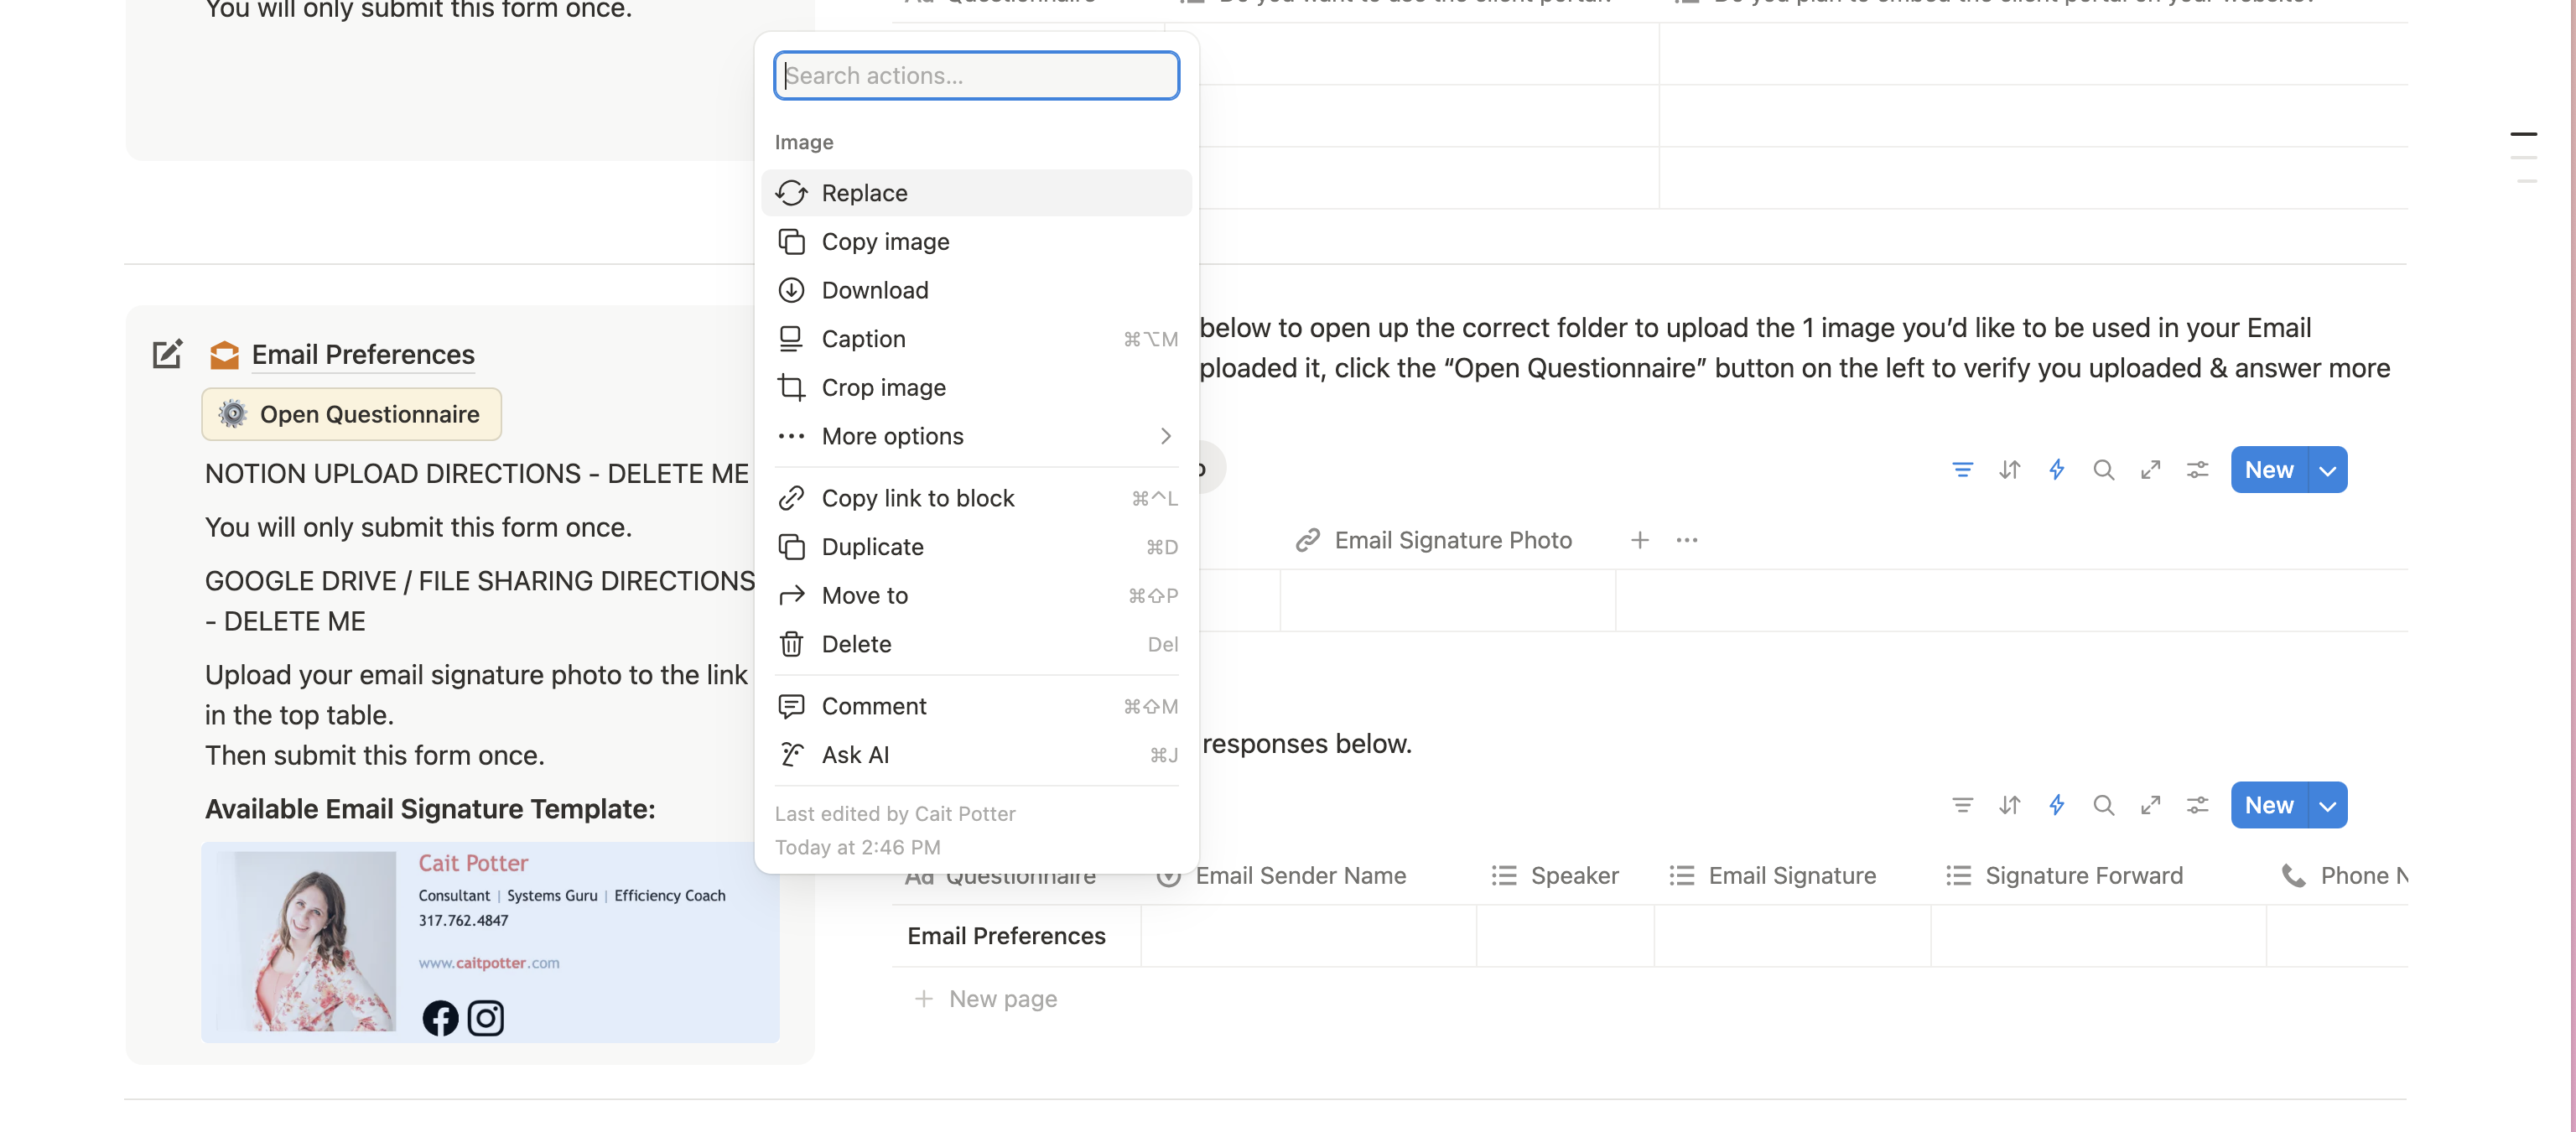Click the filter icon in upper database toolbar
The height and width of the screenshot is (1132, 2576).
click(x=1962, y=470)
